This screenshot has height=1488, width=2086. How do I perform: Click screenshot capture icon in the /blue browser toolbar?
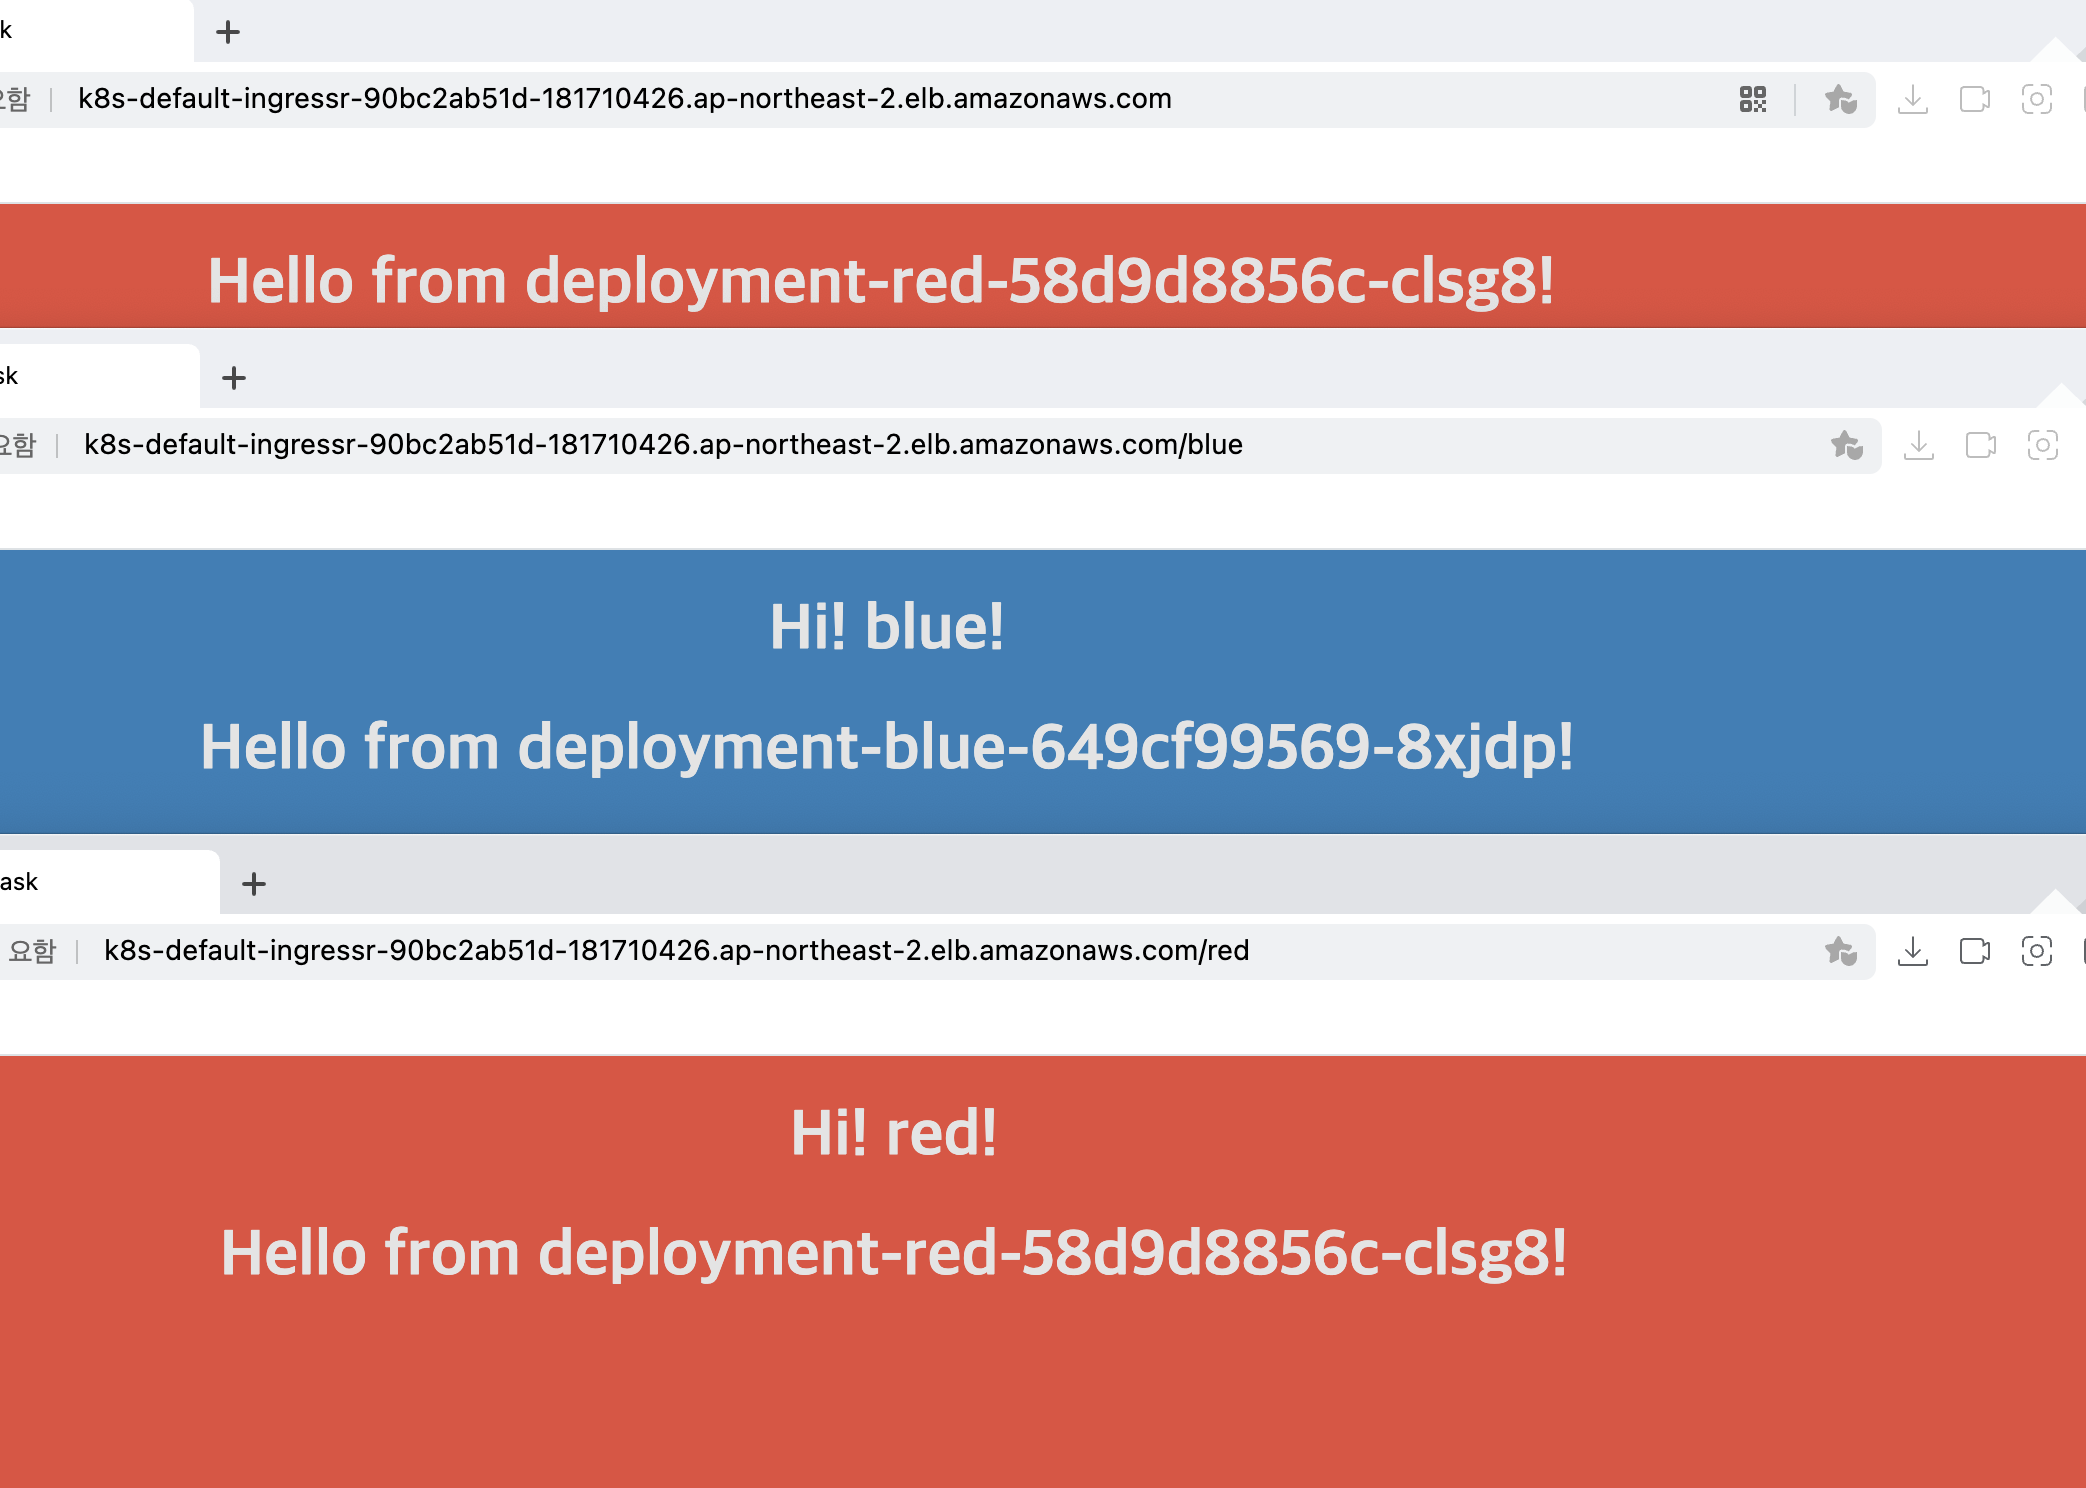click(x=2042, y=445)
